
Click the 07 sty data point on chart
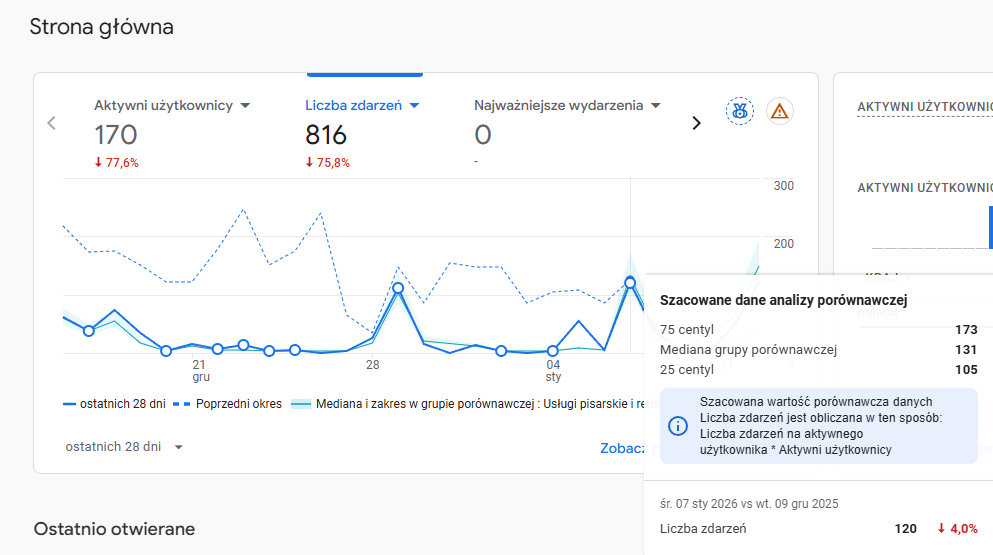point(630,283)
